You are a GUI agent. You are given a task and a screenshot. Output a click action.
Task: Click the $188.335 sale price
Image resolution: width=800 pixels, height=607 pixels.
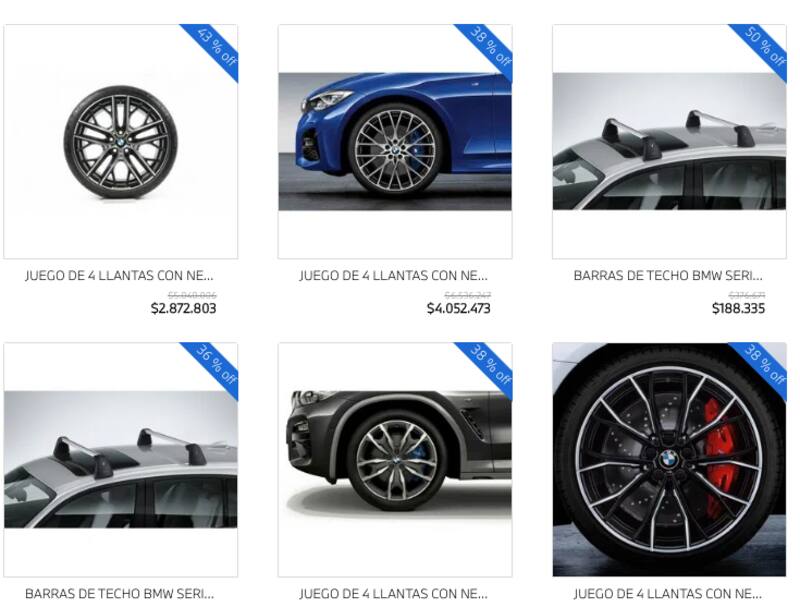pos(738,308)
